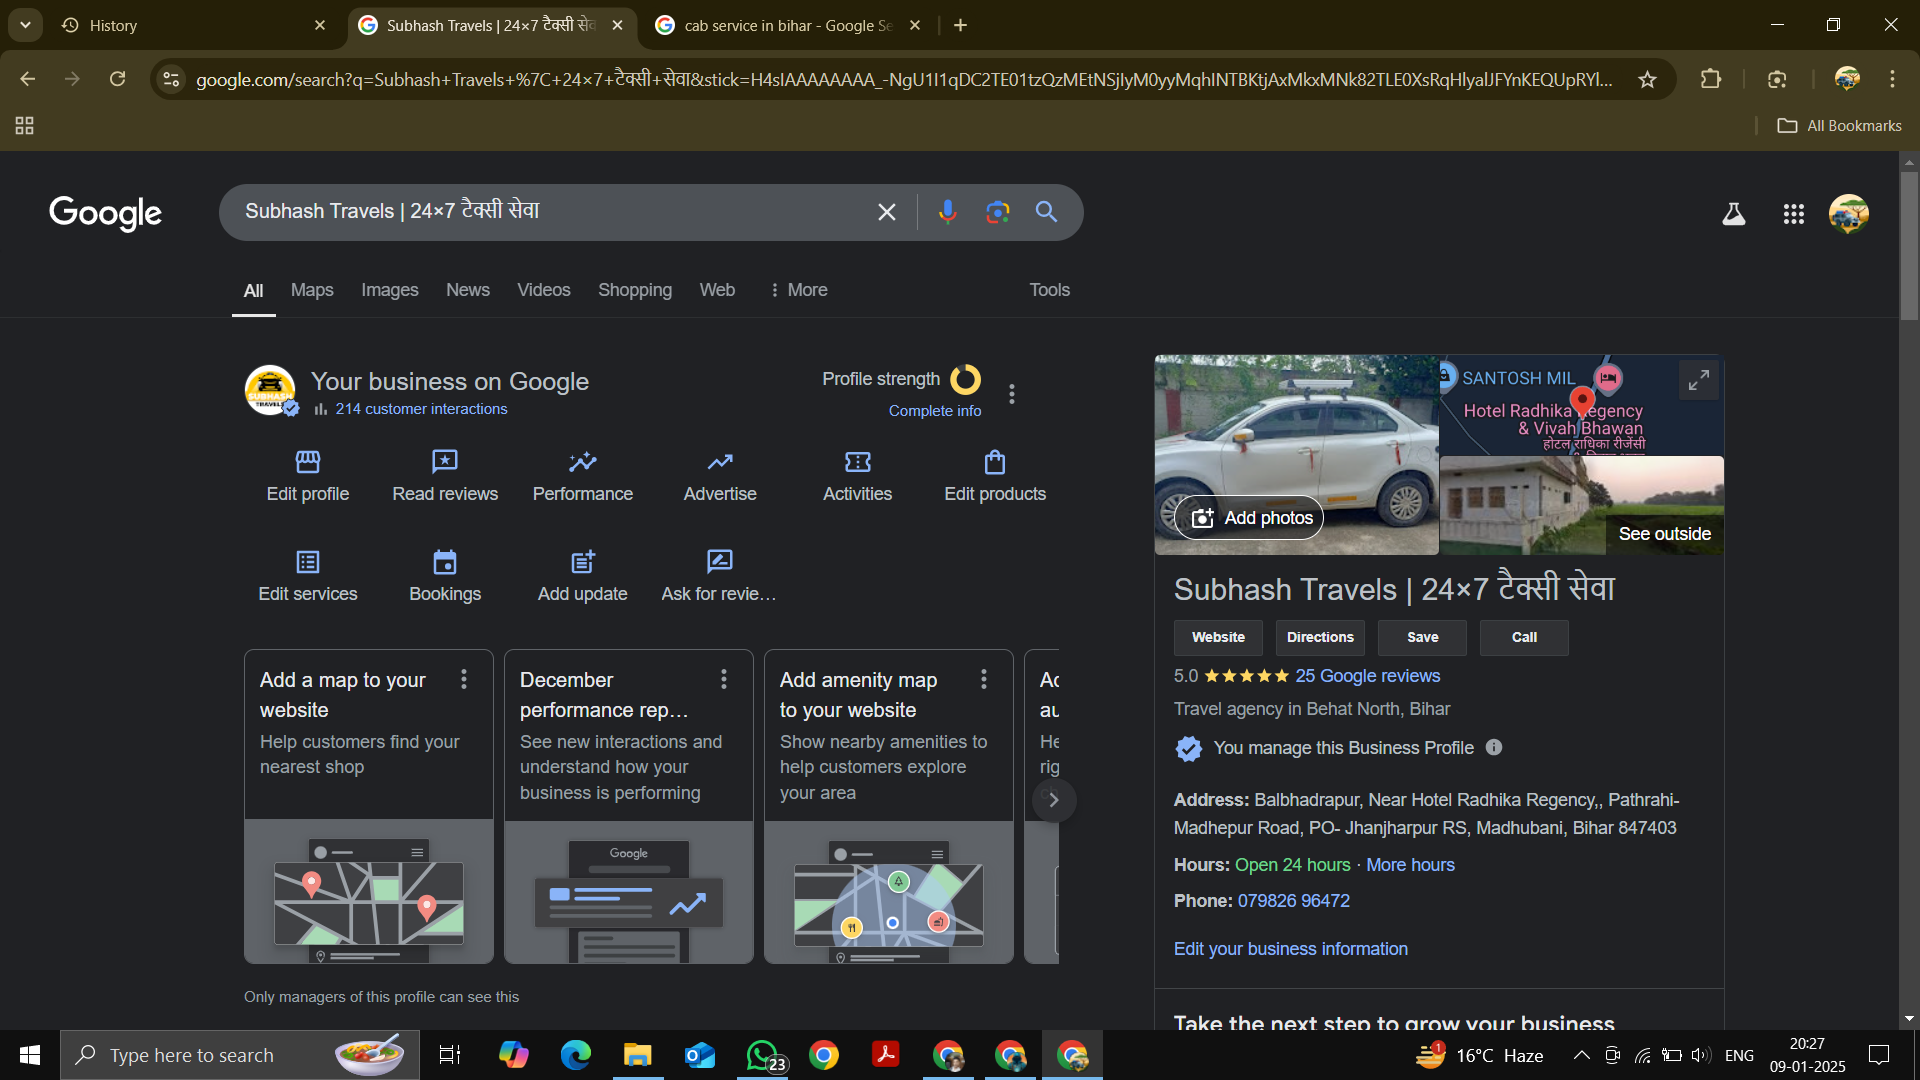Image resolution: width=1920 pixels, height=1080 pixels.
Task: Open Edit profile in business panel
Action: 307,476
